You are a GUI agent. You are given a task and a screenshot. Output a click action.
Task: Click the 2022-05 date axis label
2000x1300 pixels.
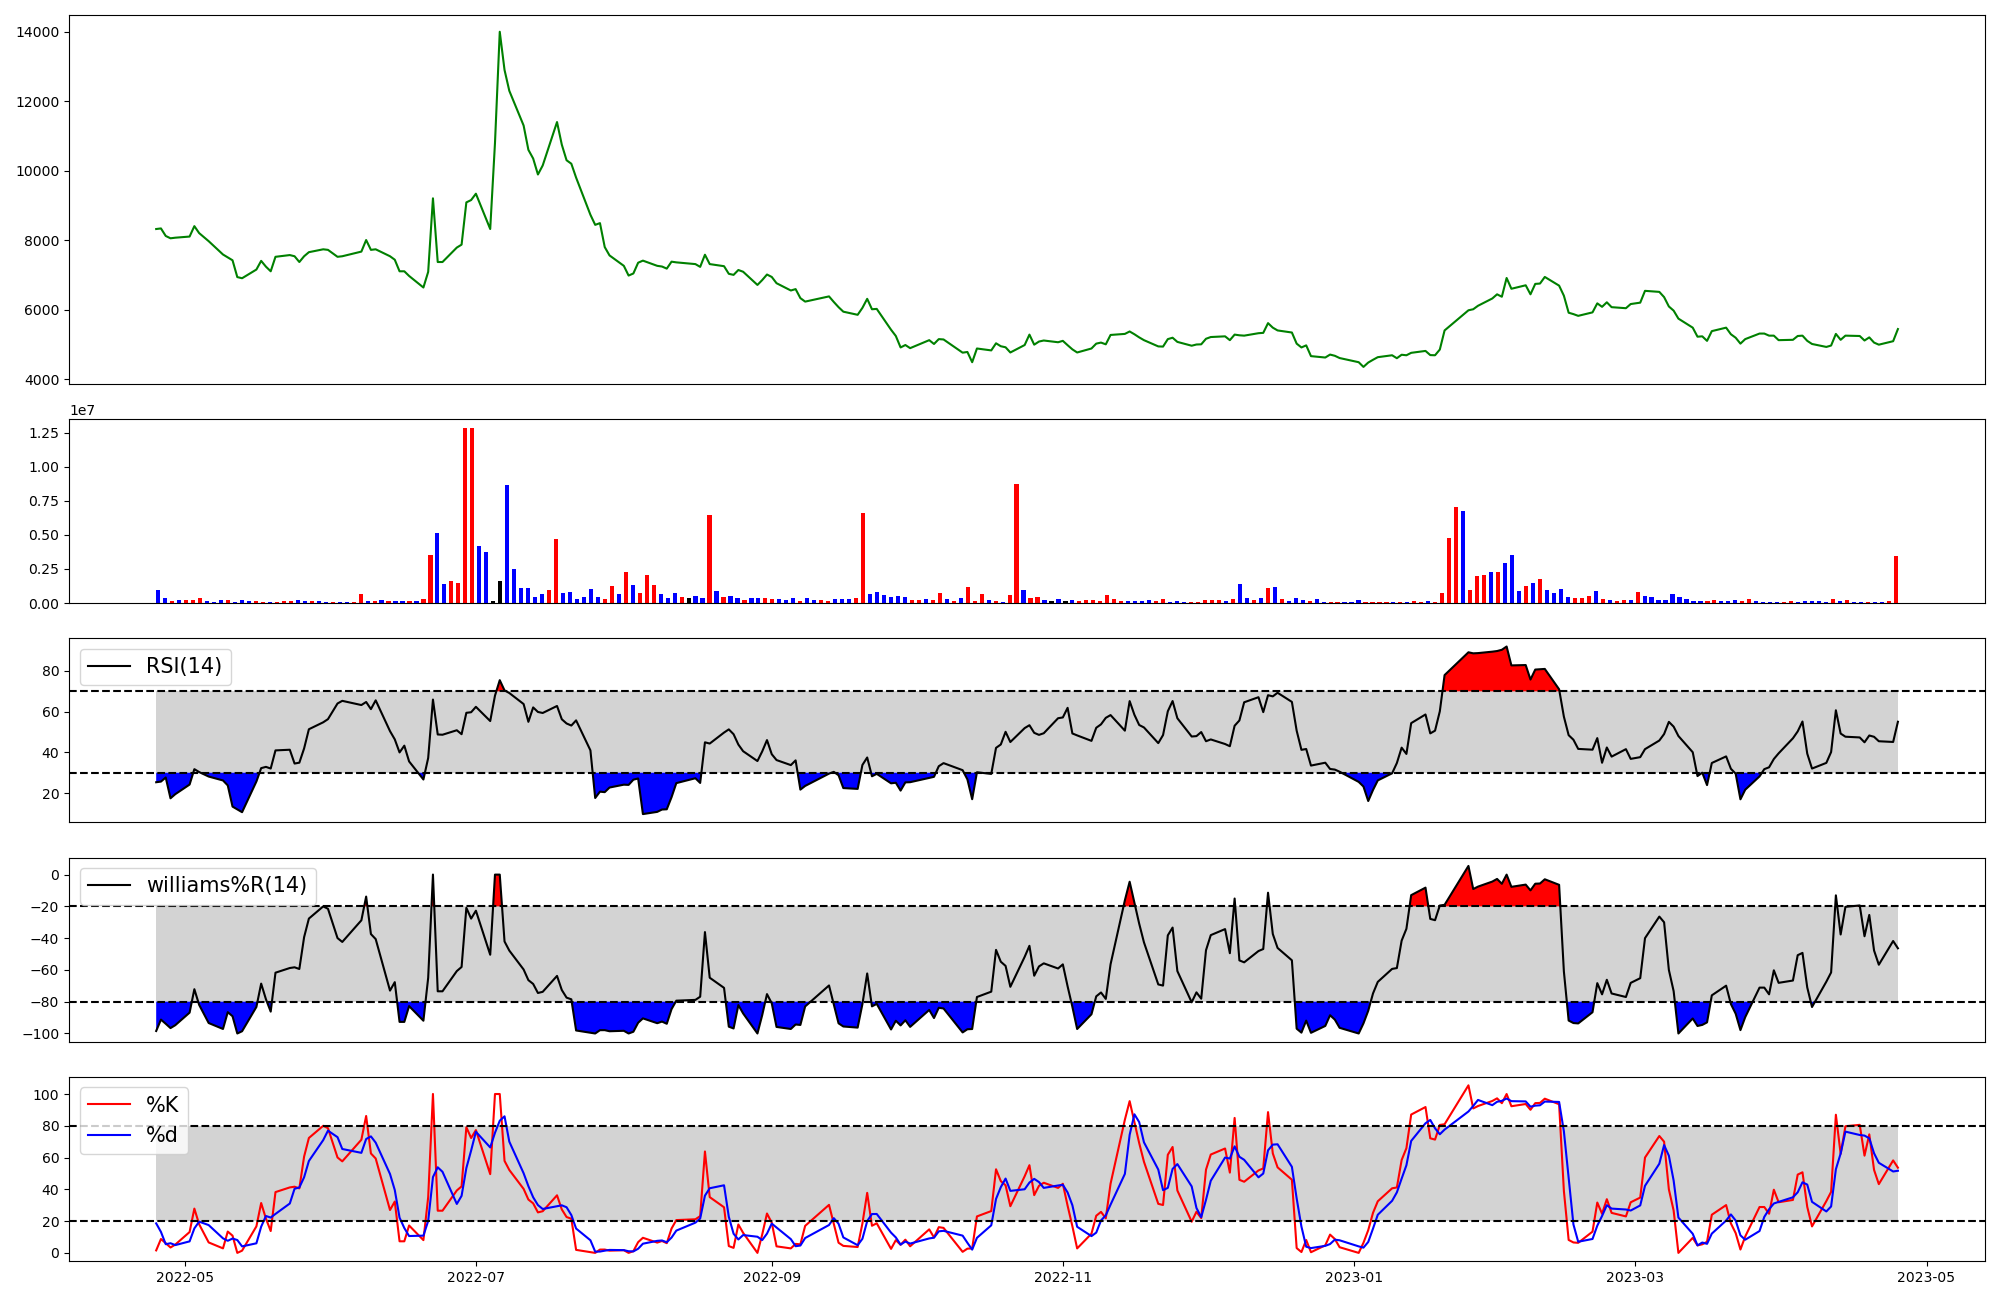pos(185,1277)
